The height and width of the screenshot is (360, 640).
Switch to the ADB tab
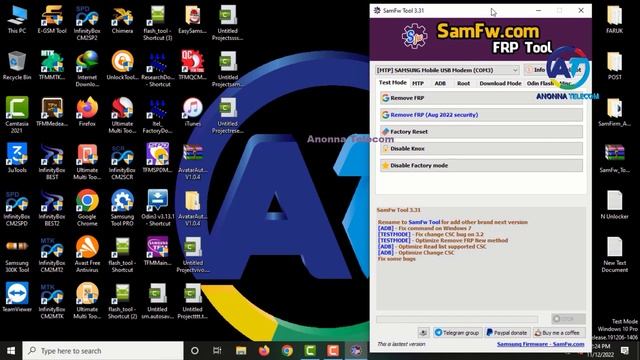coord(440,83)
